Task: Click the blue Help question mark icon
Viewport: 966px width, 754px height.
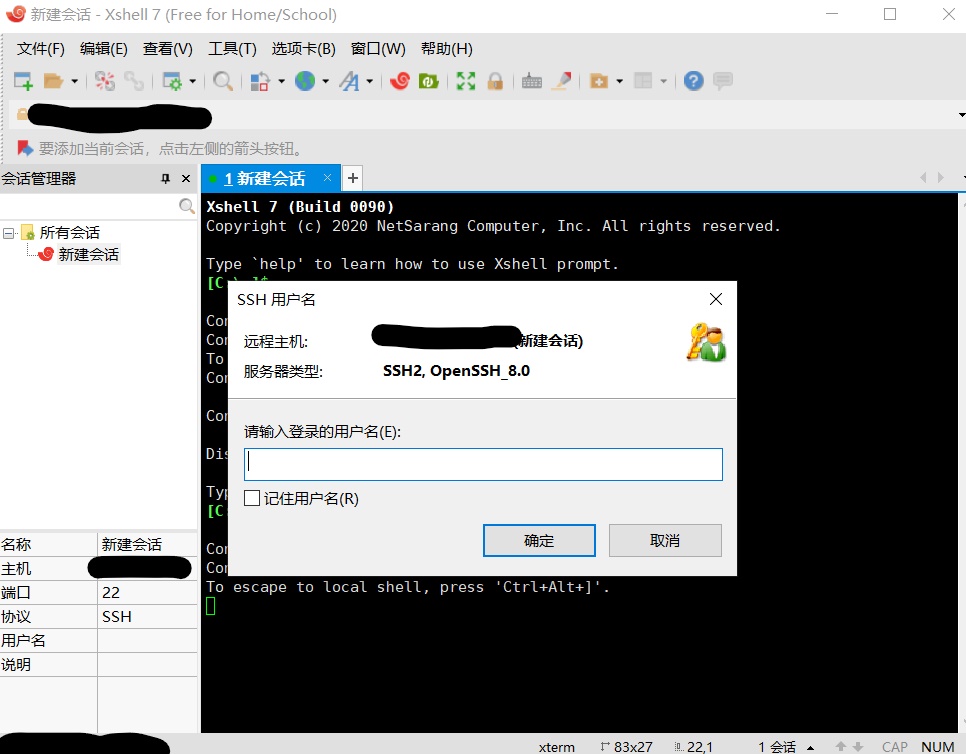Action: (694, 81)
